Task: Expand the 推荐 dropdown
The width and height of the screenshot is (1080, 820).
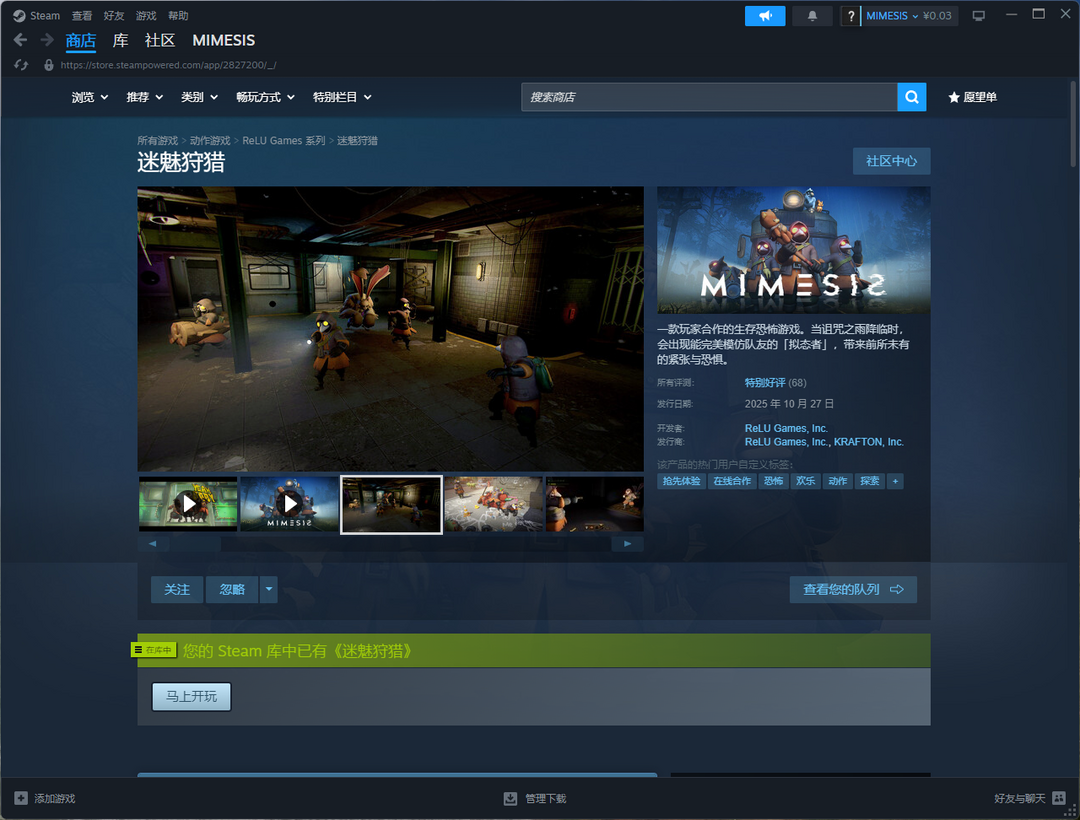Action: pyautogui.click(x=145, y=97)
